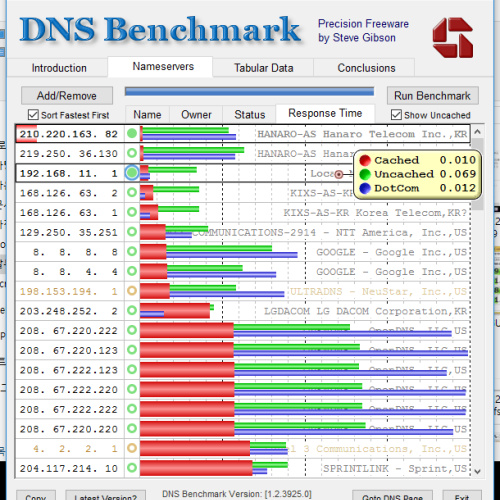
Task: Click the GRC red logo icon
Action: point(453,37)
